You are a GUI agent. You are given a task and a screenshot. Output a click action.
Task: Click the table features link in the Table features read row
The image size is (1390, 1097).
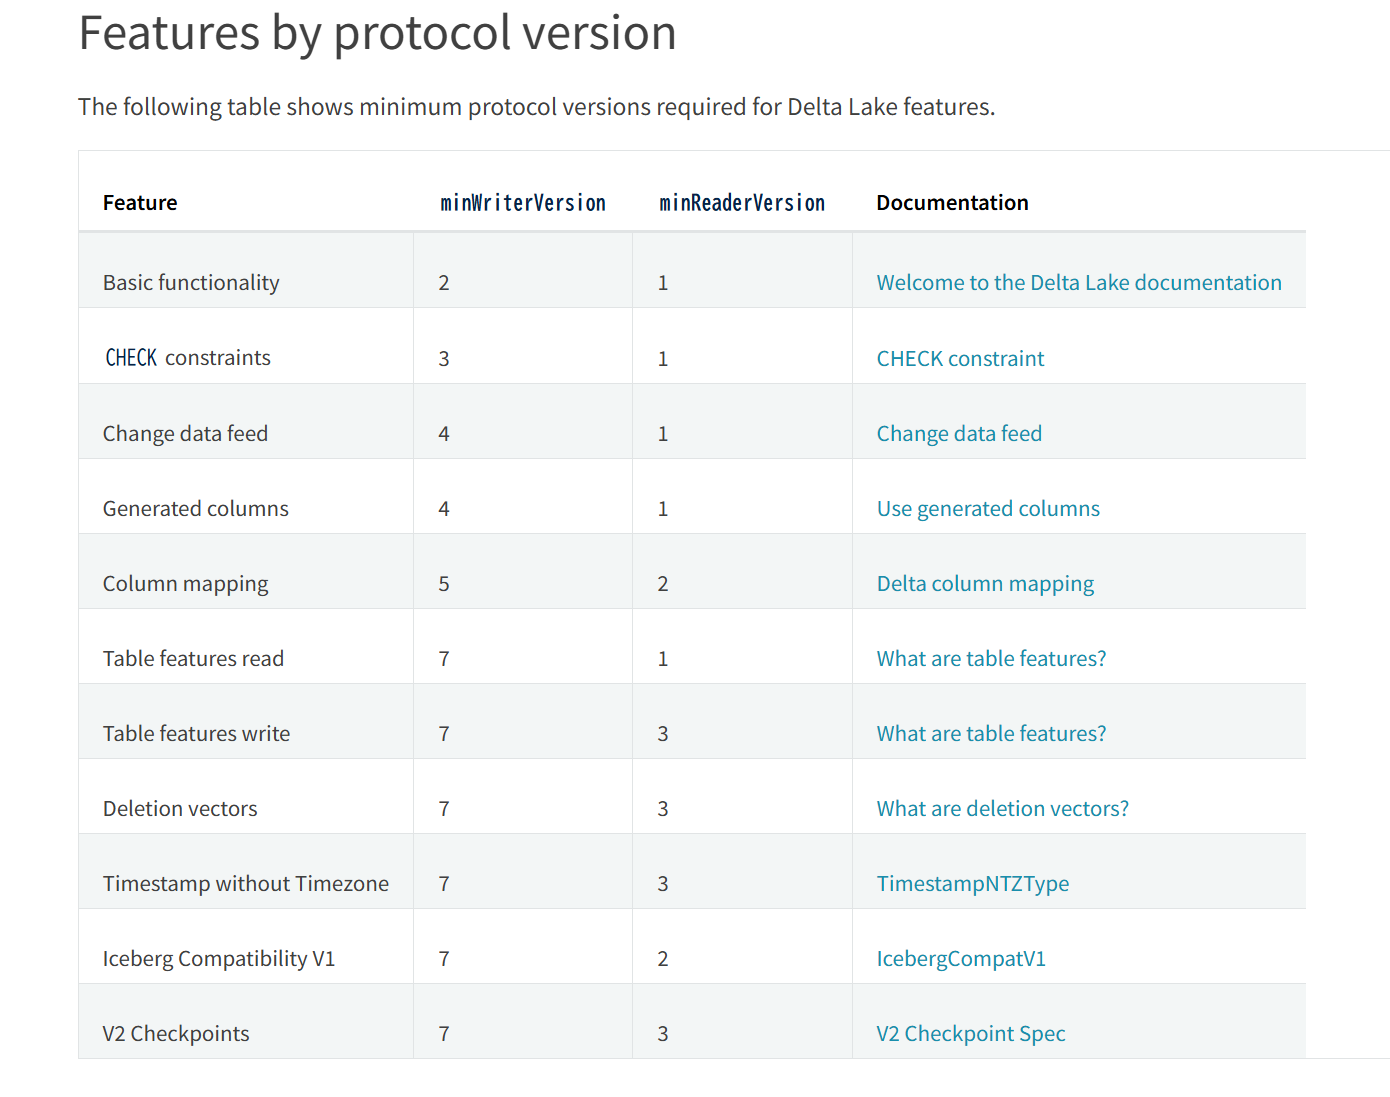(991, 659)
